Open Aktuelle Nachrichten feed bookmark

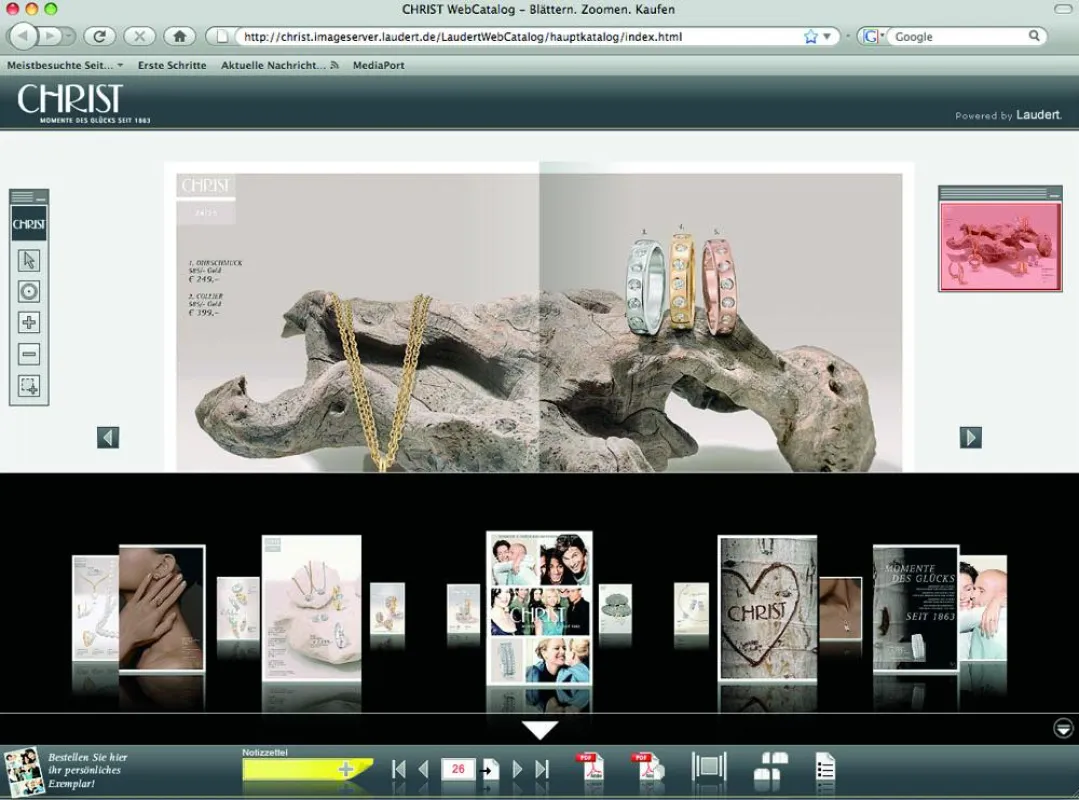tap(279, 65)
